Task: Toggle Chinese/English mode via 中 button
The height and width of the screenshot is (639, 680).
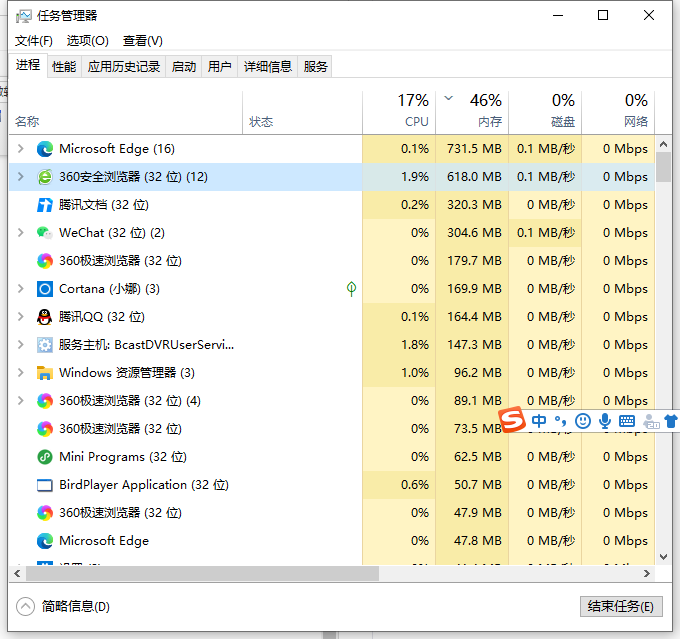Action: point(539,421)
